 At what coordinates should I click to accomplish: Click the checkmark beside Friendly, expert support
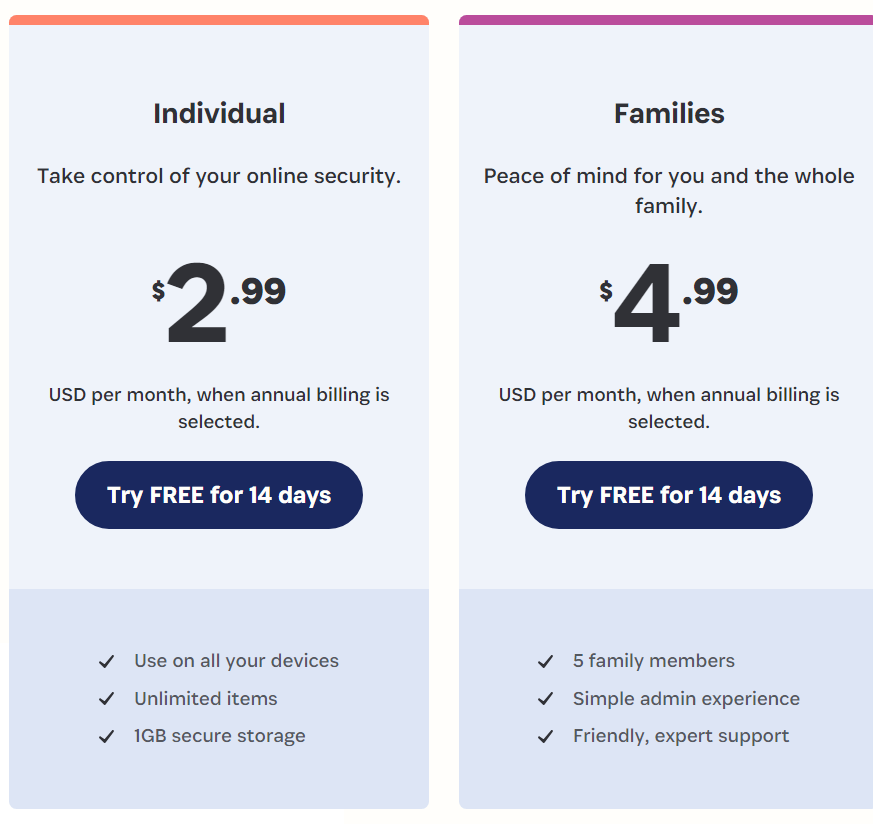point(546,736)
